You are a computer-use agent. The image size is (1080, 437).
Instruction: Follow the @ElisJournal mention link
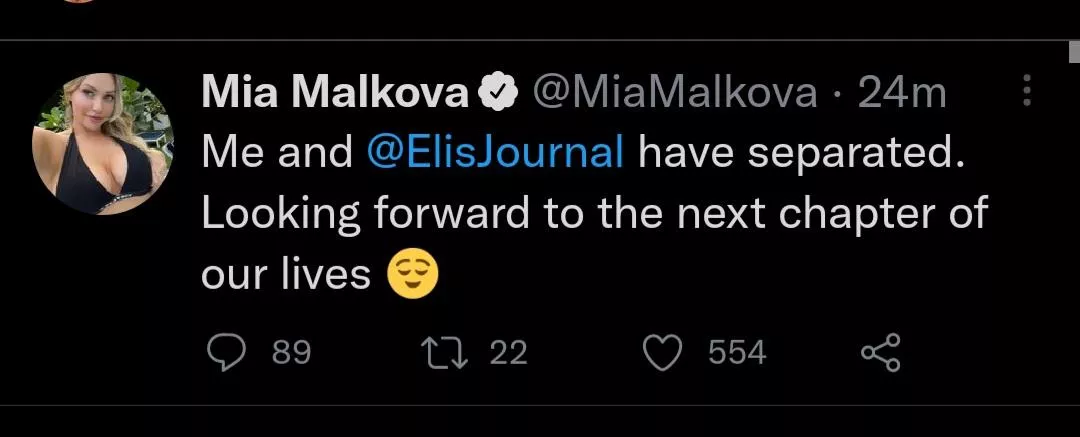point(496,153)
